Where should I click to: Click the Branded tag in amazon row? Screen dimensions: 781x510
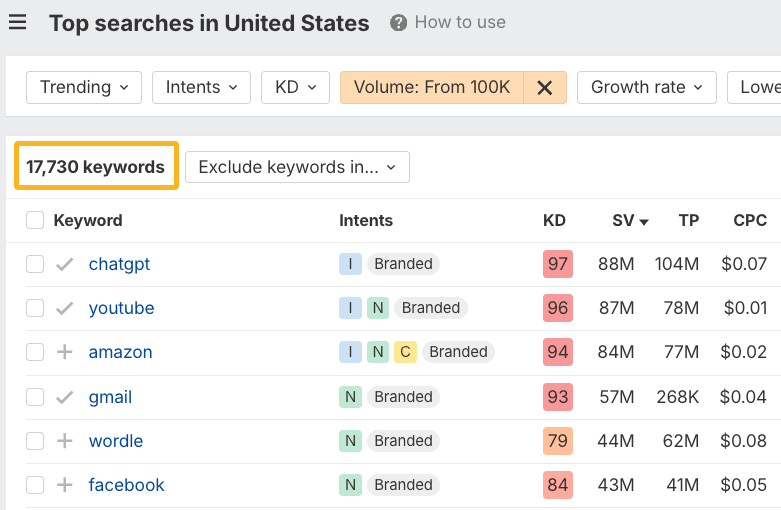click(x=459, y=352)
